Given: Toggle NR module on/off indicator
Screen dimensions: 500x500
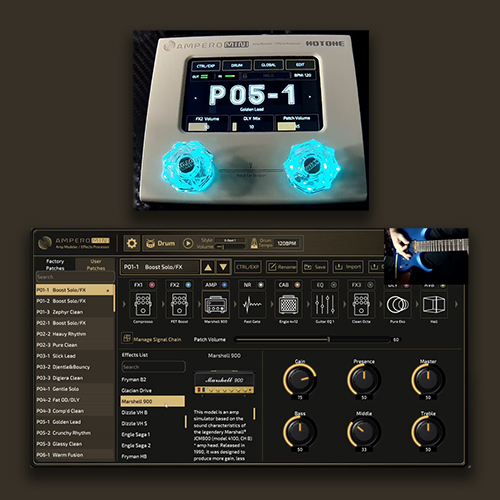Looking at the screenshot, I should point(261,285).
